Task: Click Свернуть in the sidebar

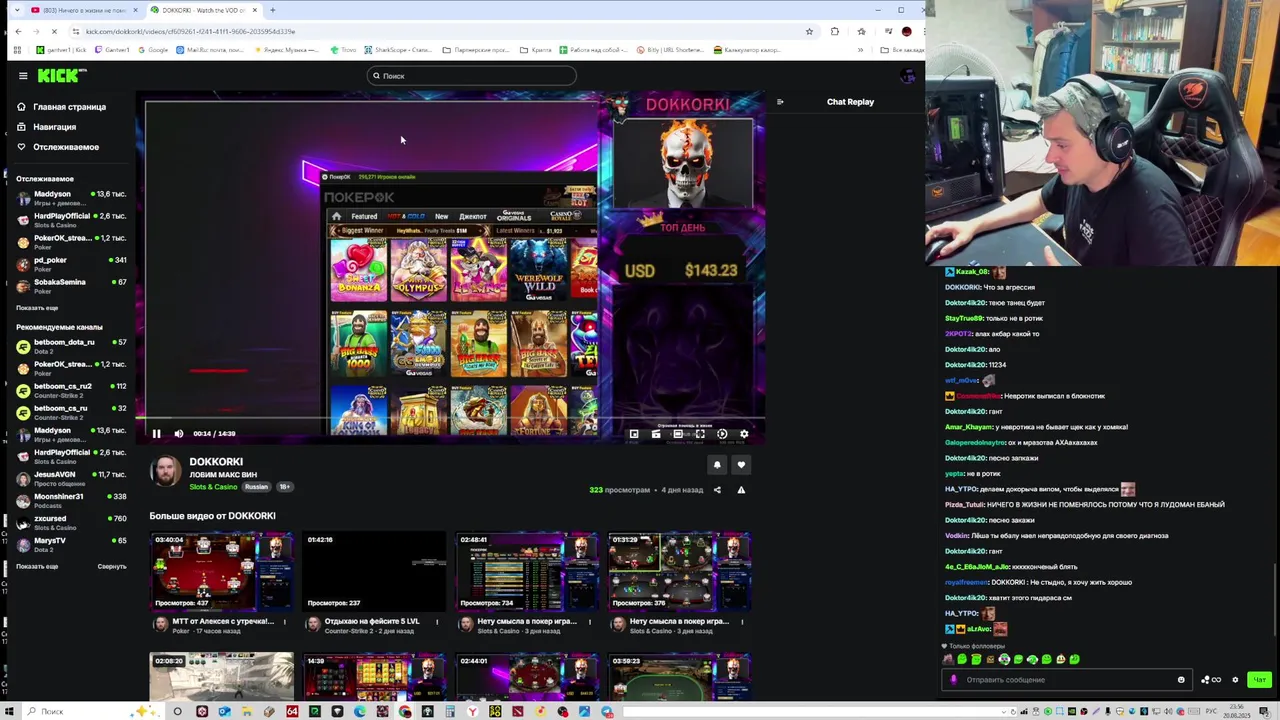Action: (x=112, y=566)
